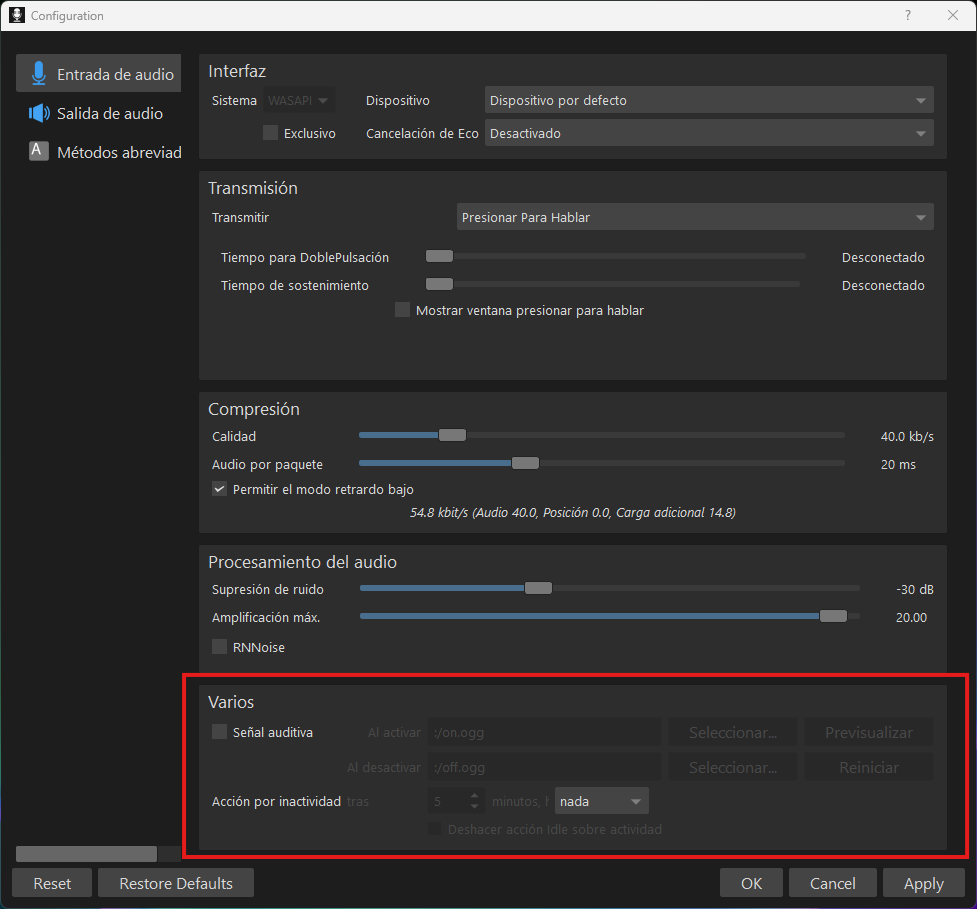The height and width of the screenshot is (909, 977).
Task: Toggle Mostrar ventana presionar para hablar
Action: [x=403, y=310]
